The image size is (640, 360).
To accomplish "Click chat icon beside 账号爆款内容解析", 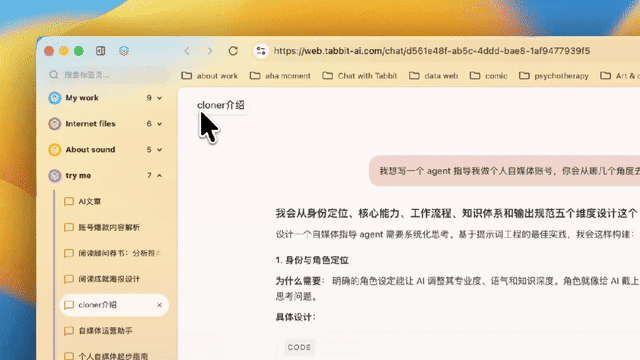I will (x=69, y=227).
